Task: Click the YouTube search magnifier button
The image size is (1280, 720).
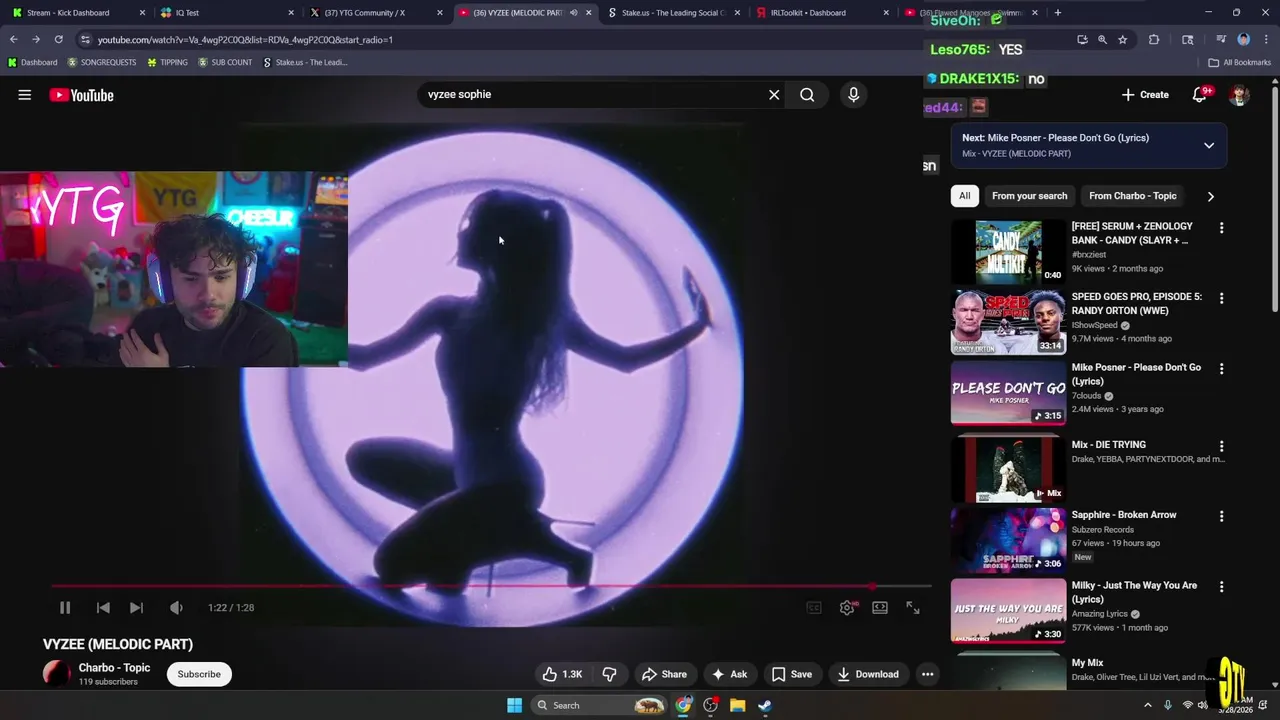Action: (x=807, y=95)
